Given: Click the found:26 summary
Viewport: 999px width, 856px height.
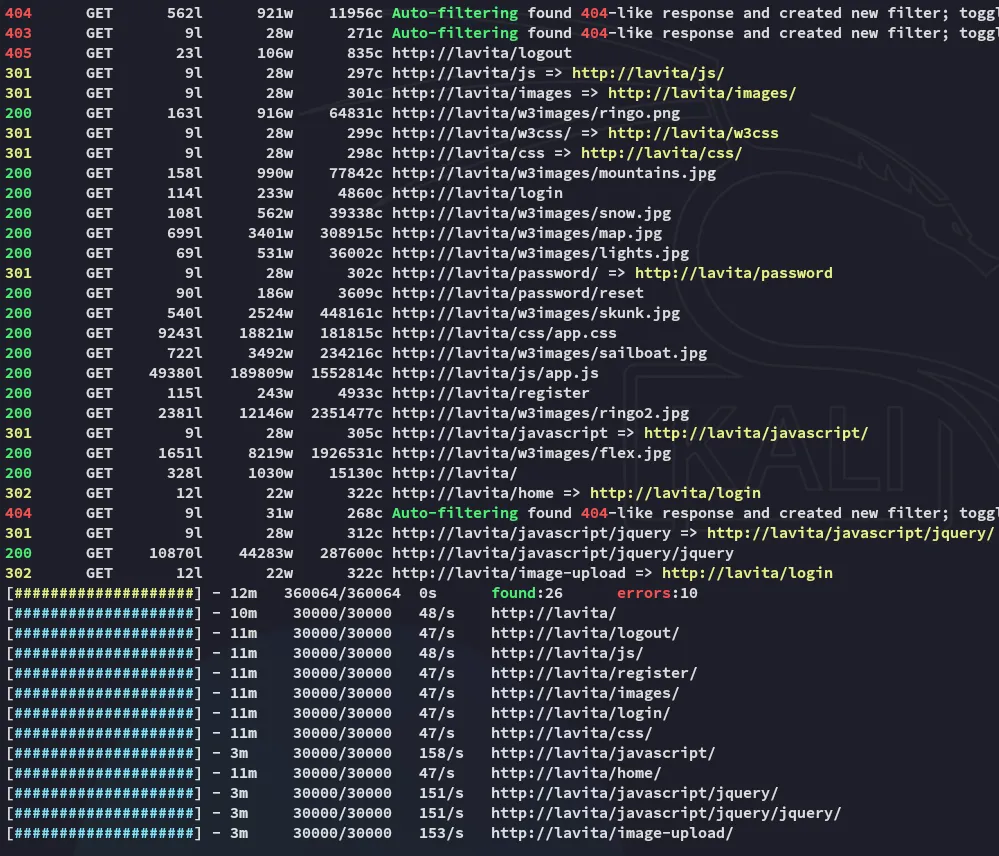Looking at the screenshot, I should point(527,593).
